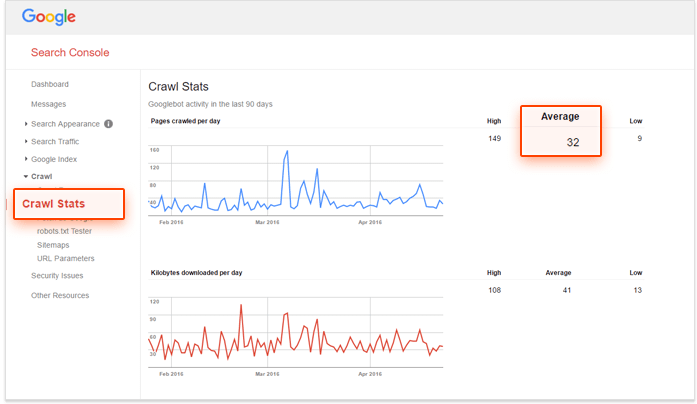Click the High value 149 for pages crawled

pos(494,138)
